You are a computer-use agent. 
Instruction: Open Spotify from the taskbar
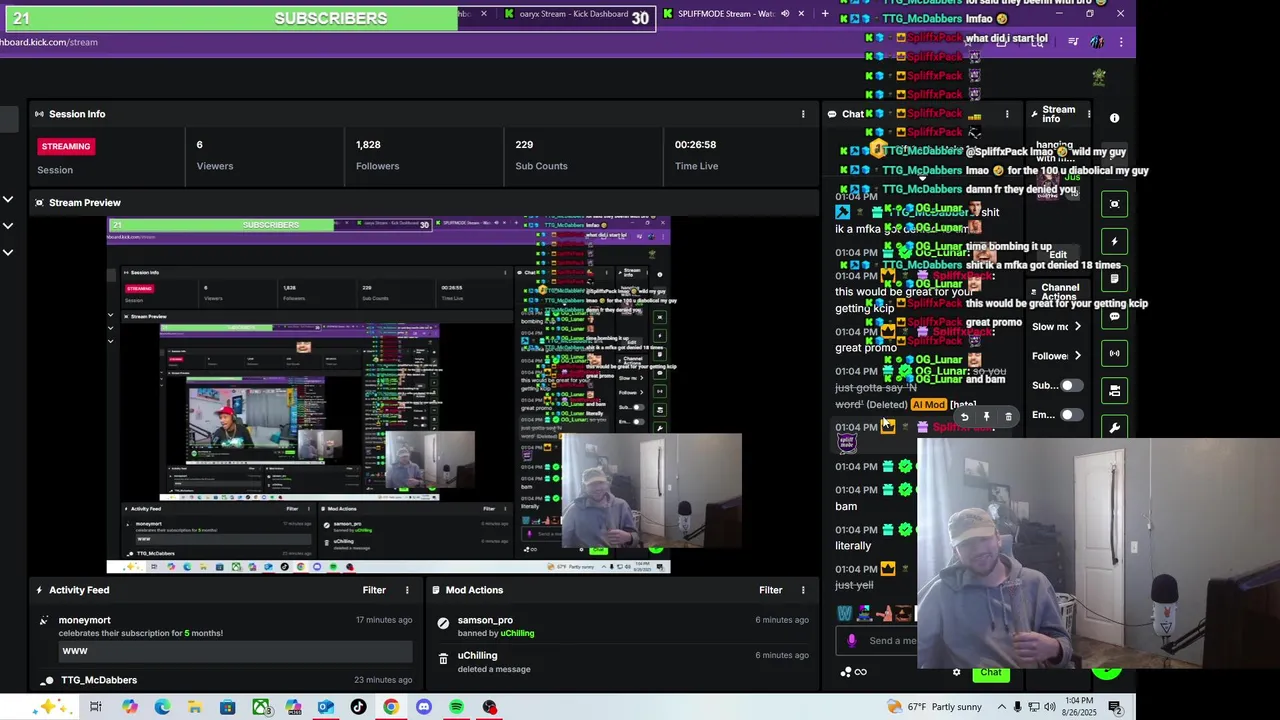pyautogui.click(x=457, y=707)
